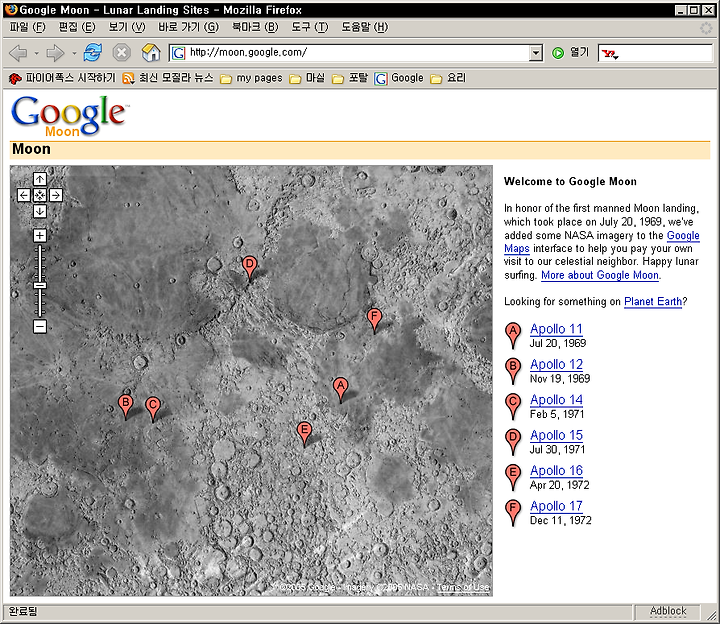Open the Back history dropdown arrow

tap(36, 53)
